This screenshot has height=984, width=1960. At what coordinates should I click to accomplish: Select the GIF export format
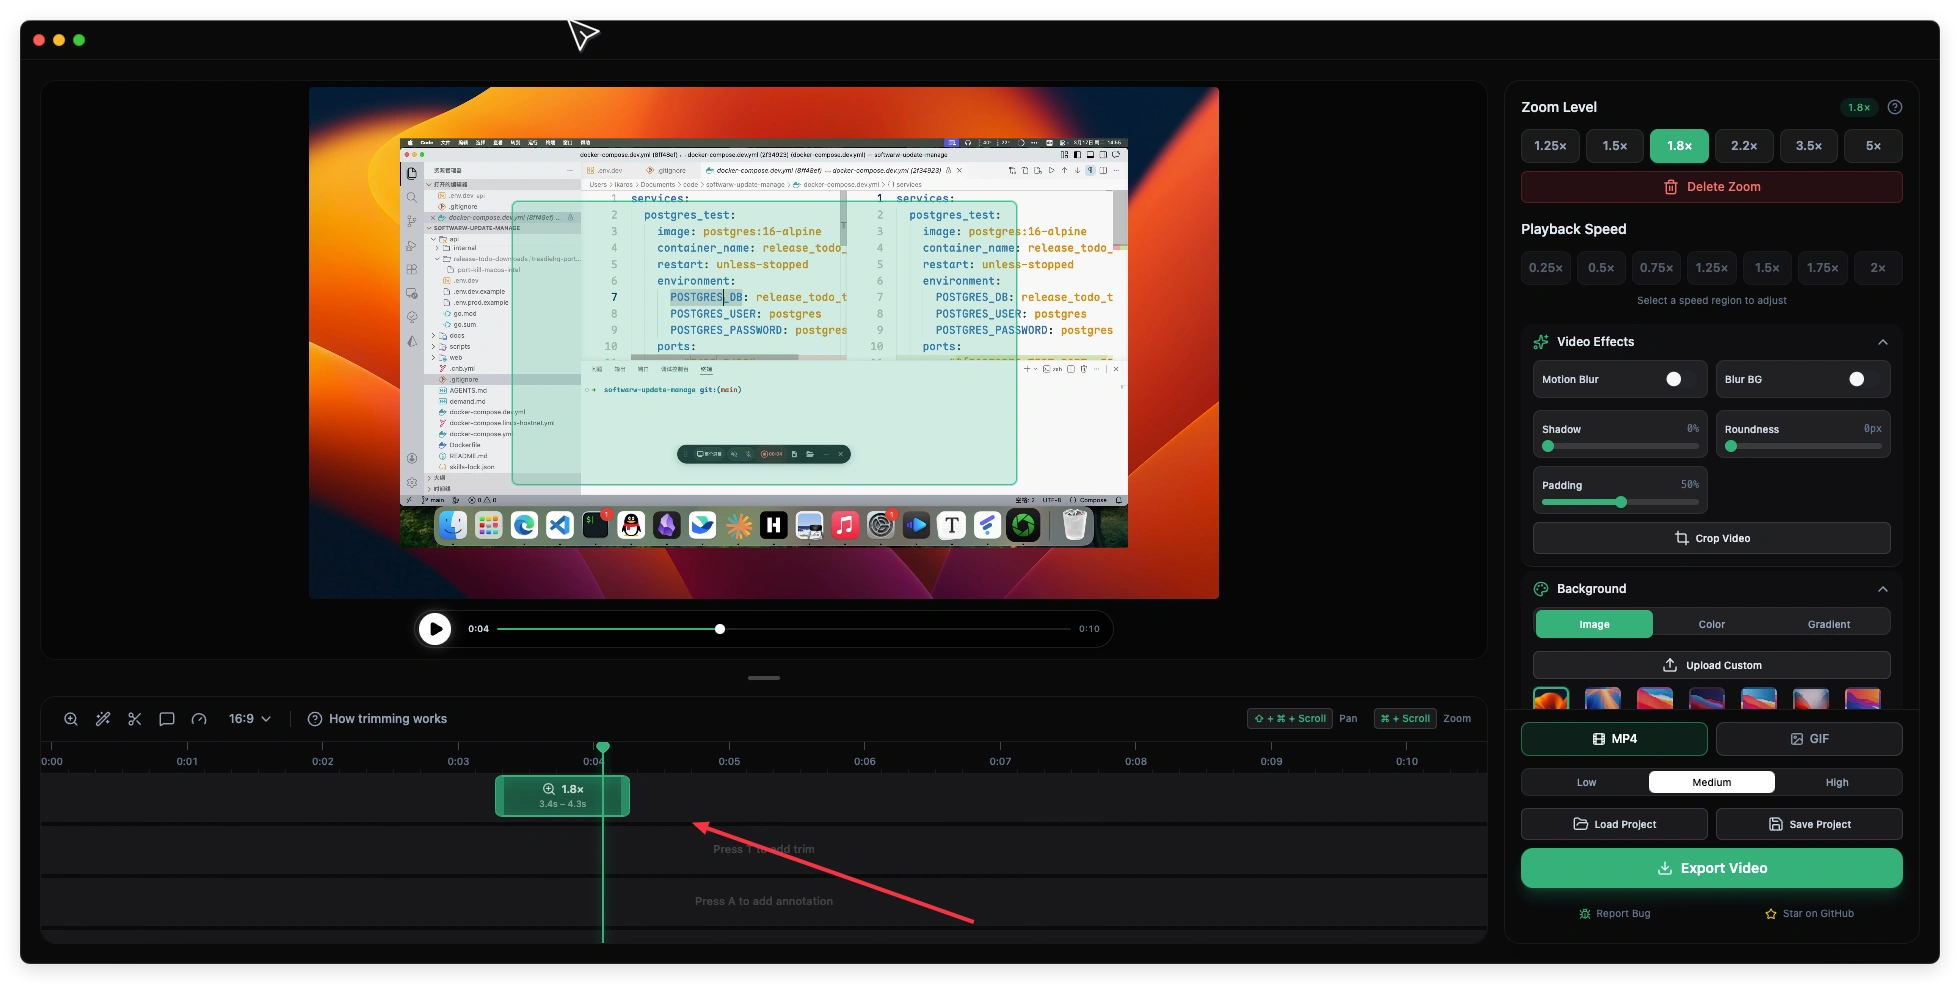pos(1808,739)
